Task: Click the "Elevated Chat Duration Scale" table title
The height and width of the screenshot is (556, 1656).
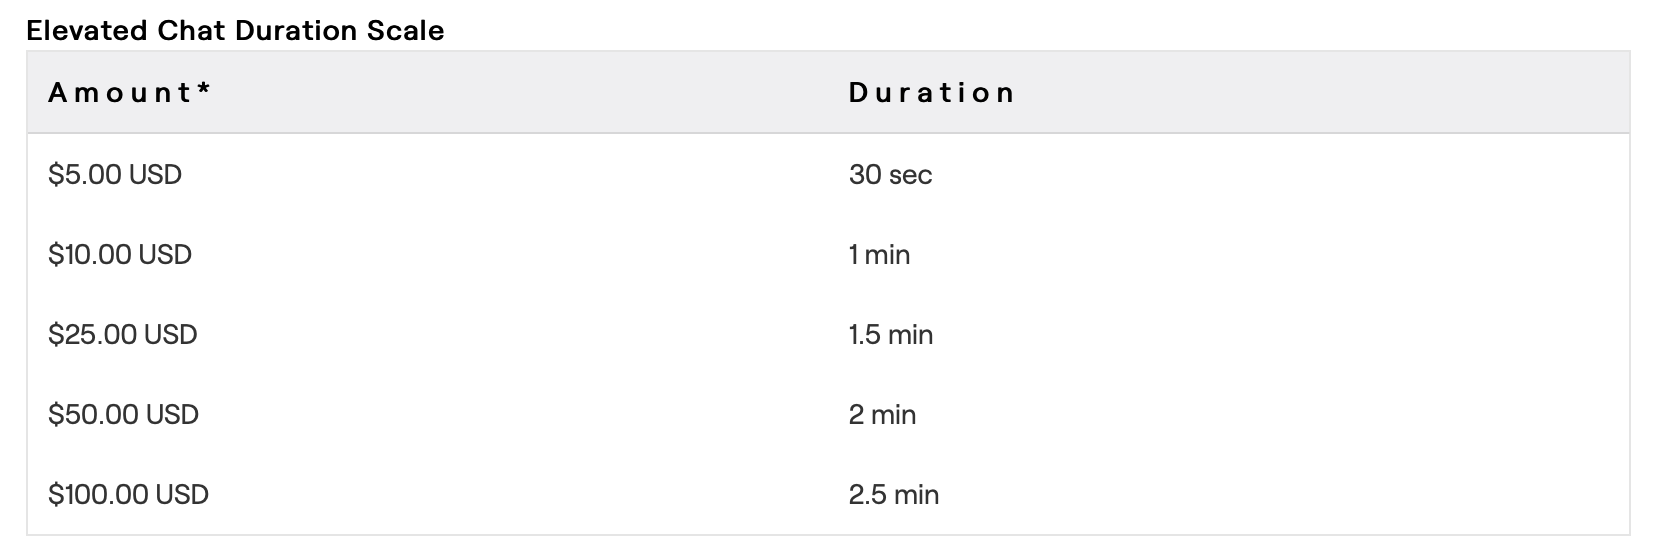Action: pos(235,31)
